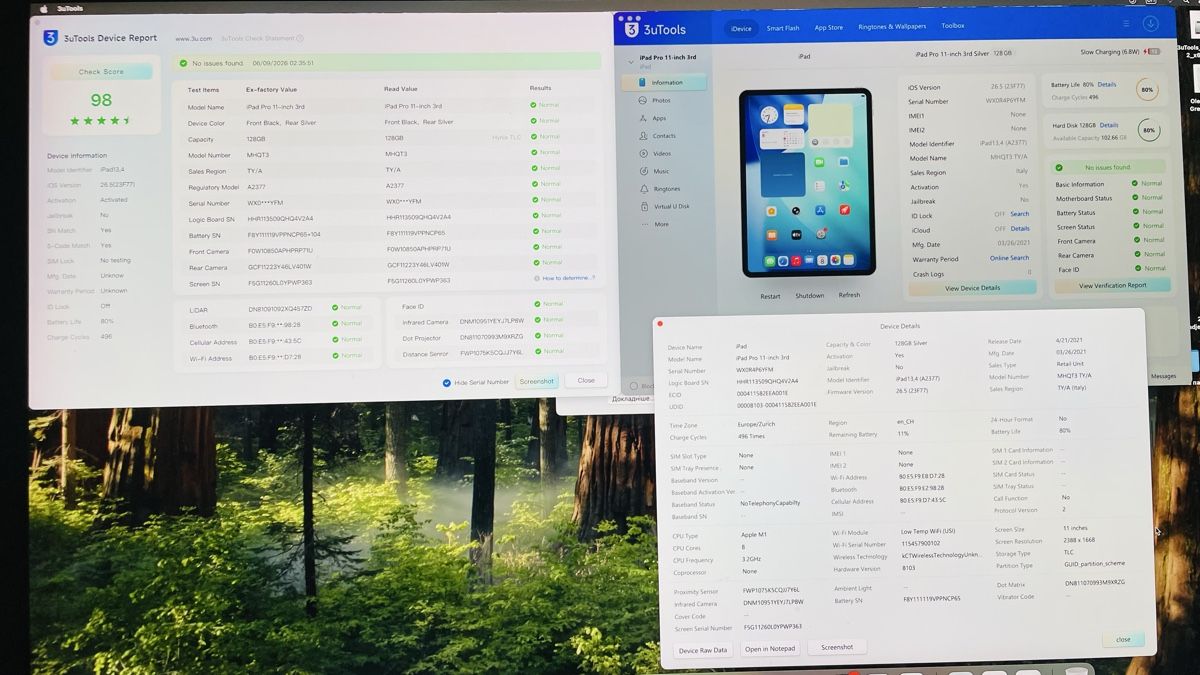Select Information in 3uTools sidebar
The height and width of the screenshot is (675, 1200).
664,82
